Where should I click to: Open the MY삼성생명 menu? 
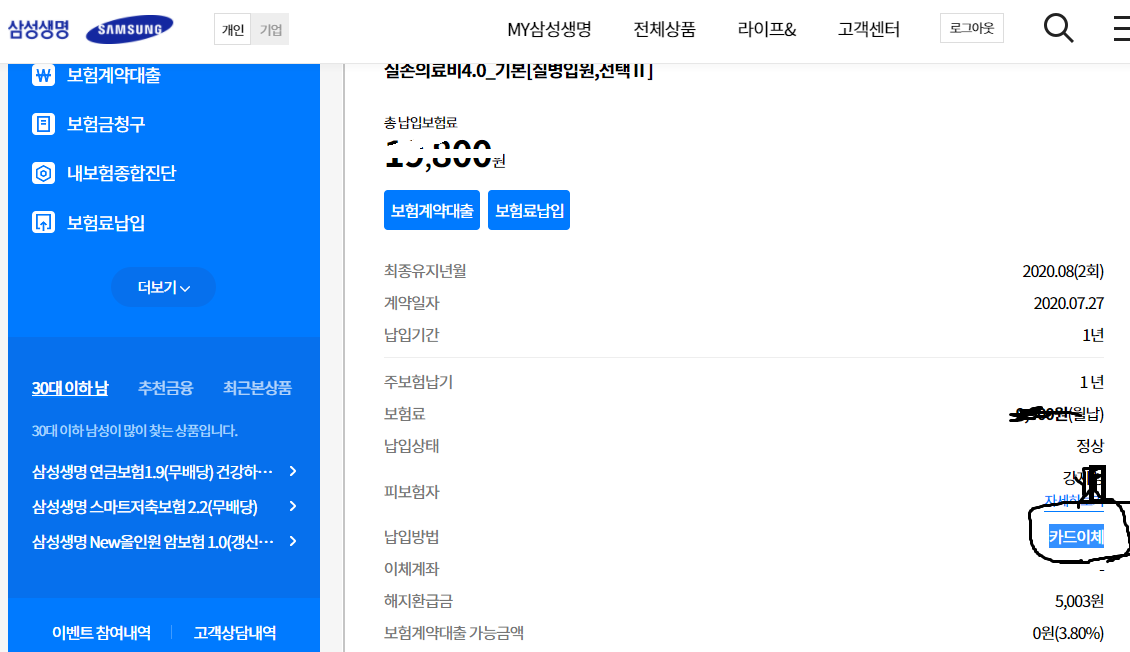pos(549,30)
